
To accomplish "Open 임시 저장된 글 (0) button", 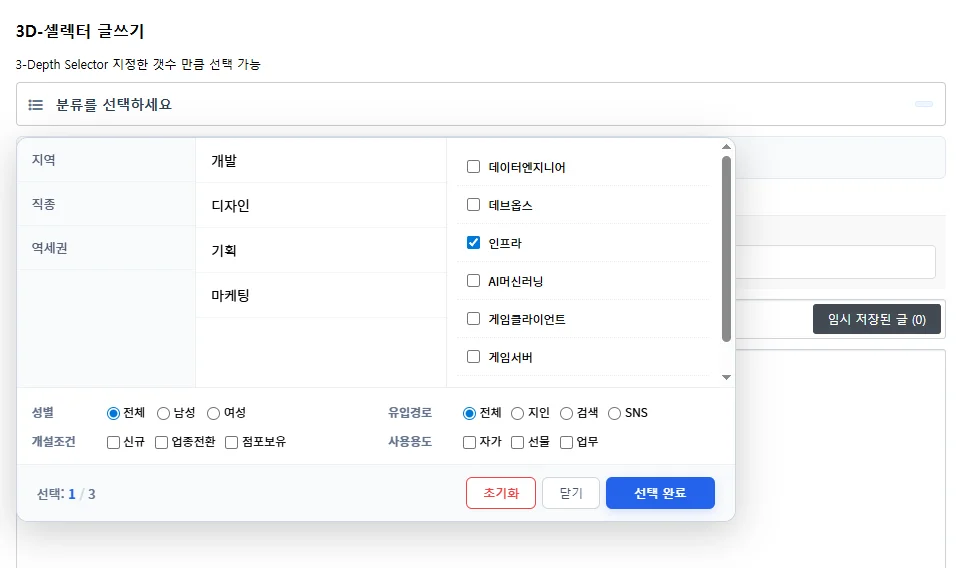I will (x=877, y=319).
